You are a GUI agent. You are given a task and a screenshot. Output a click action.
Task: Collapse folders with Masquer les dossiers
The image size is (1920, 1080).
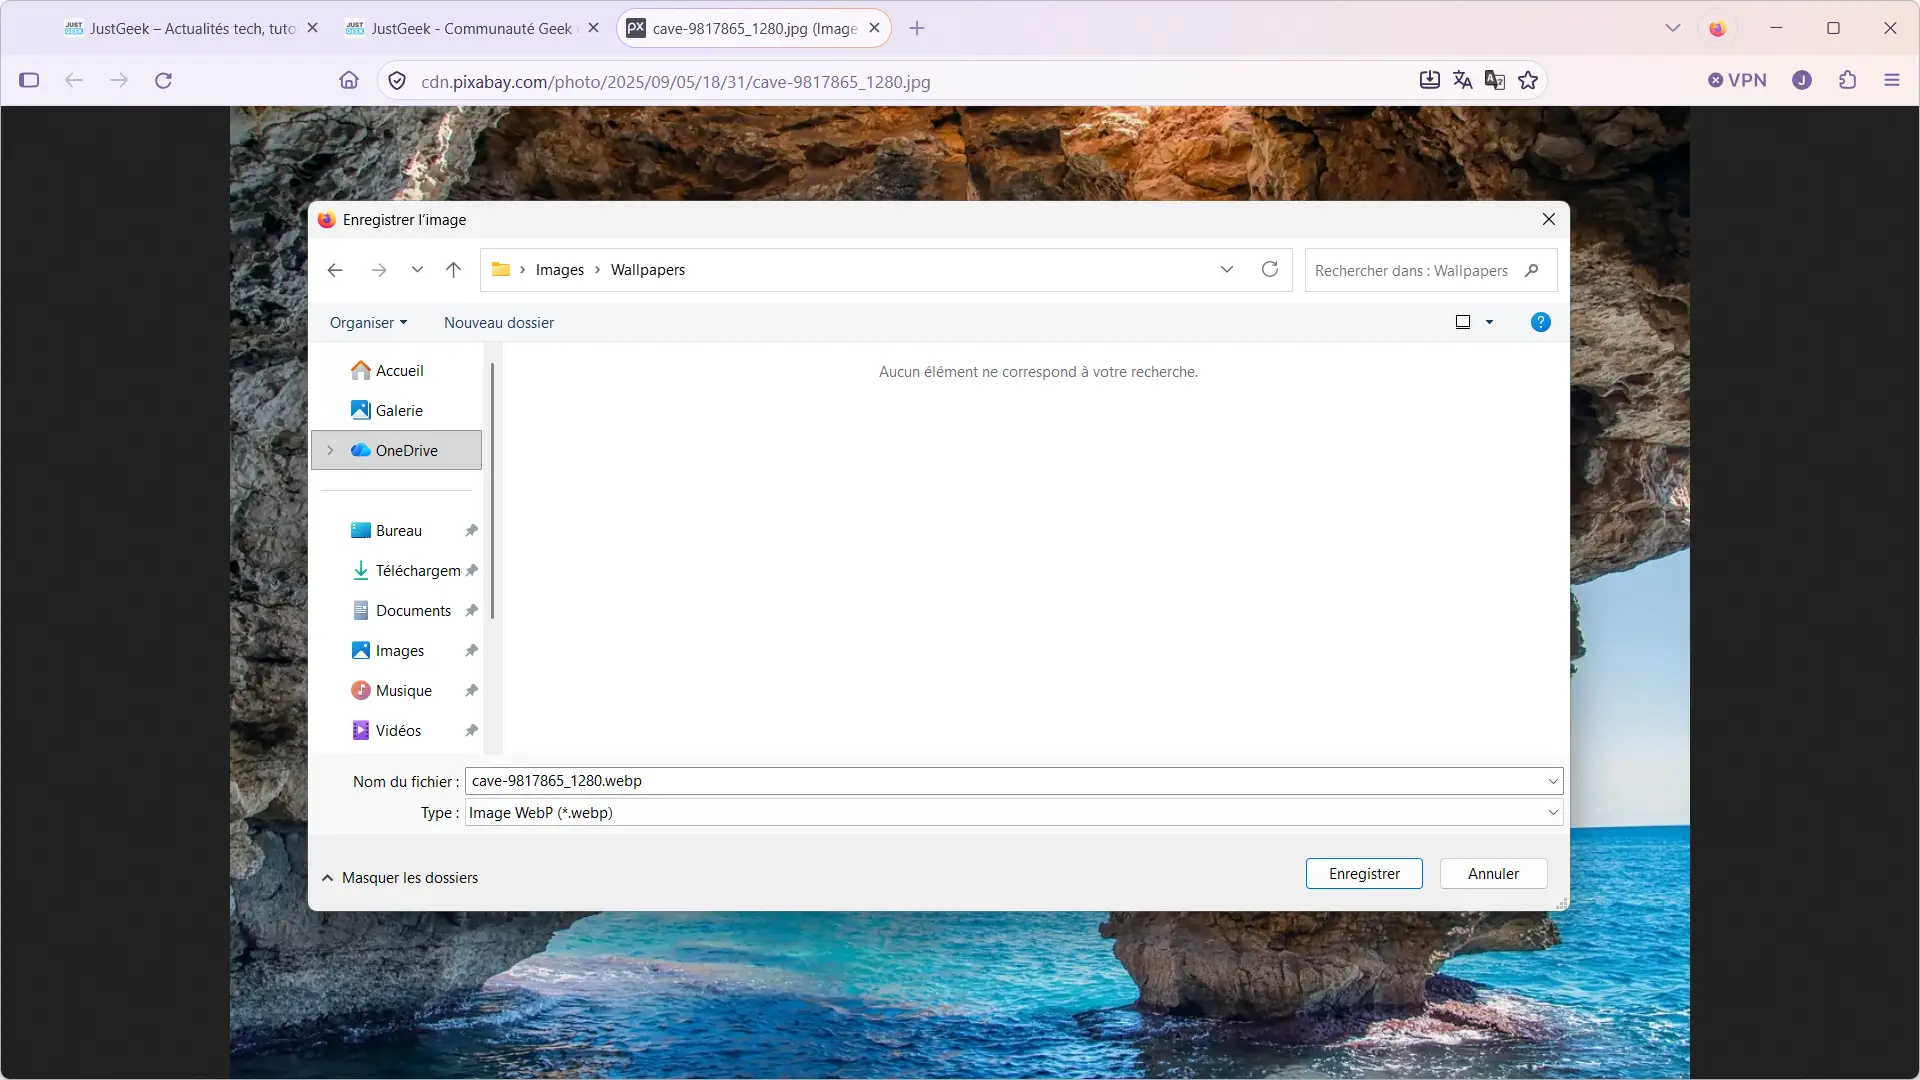click(400, 878)
